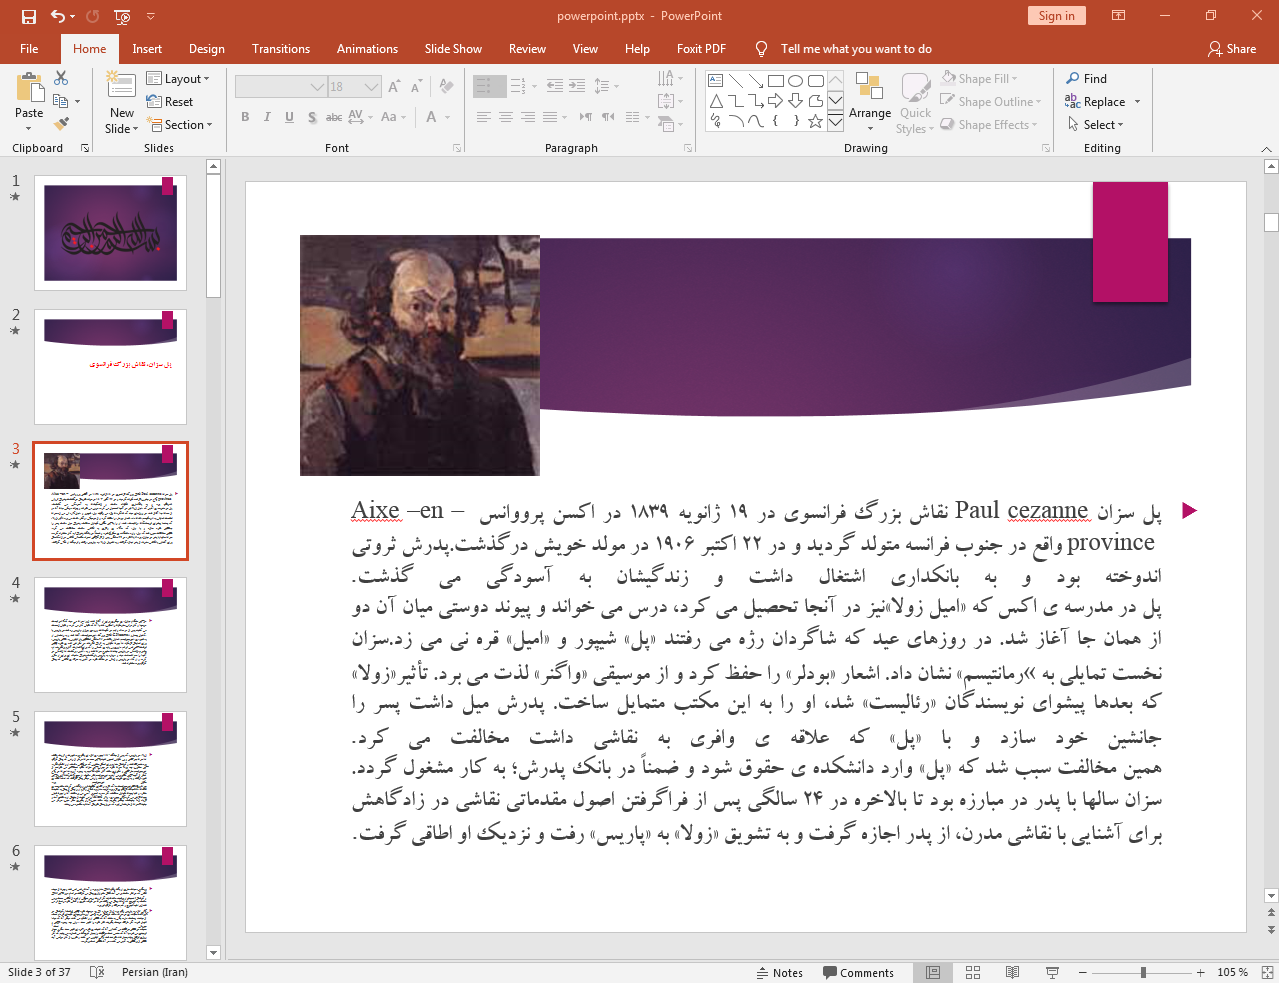Image resolution: width=1279 pixels, height=983 pixels.
Task: Open the Foxit PDF tab
Action: click(x=701, y=48)
